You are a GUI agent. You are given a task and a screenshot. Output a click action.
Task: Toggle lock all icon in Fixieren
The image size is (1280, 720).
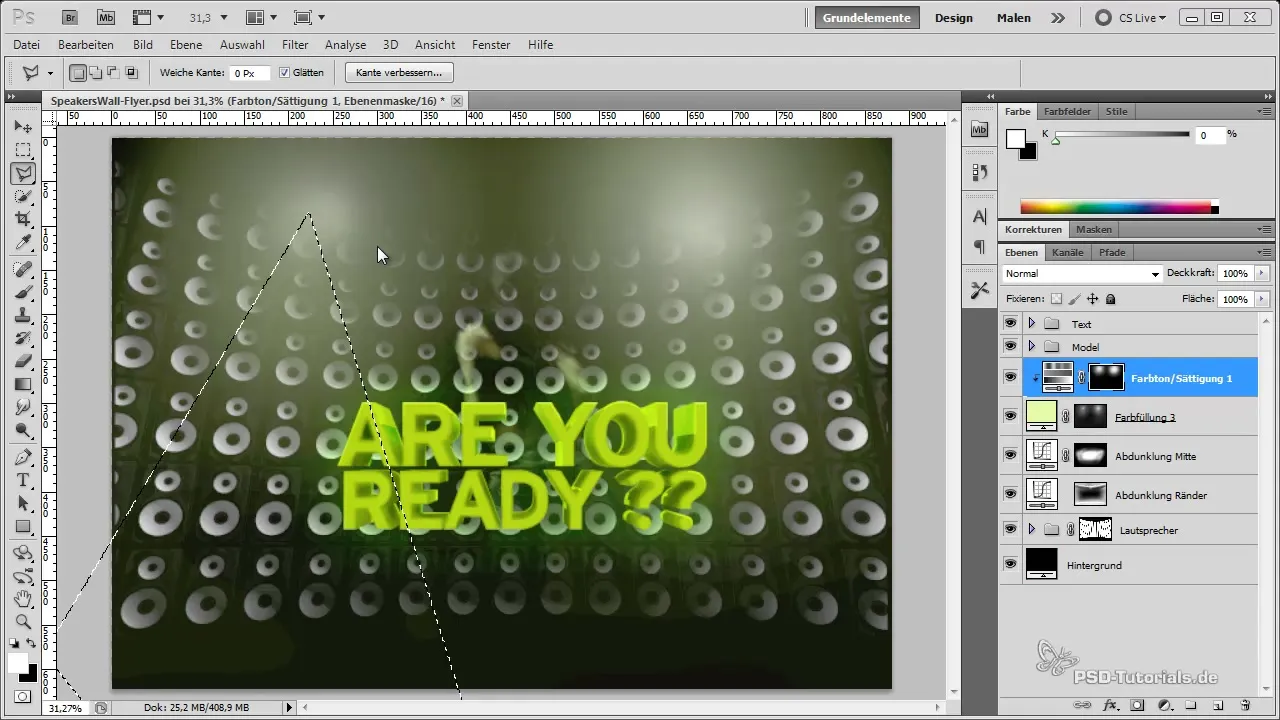click(x=1111, y=299)
